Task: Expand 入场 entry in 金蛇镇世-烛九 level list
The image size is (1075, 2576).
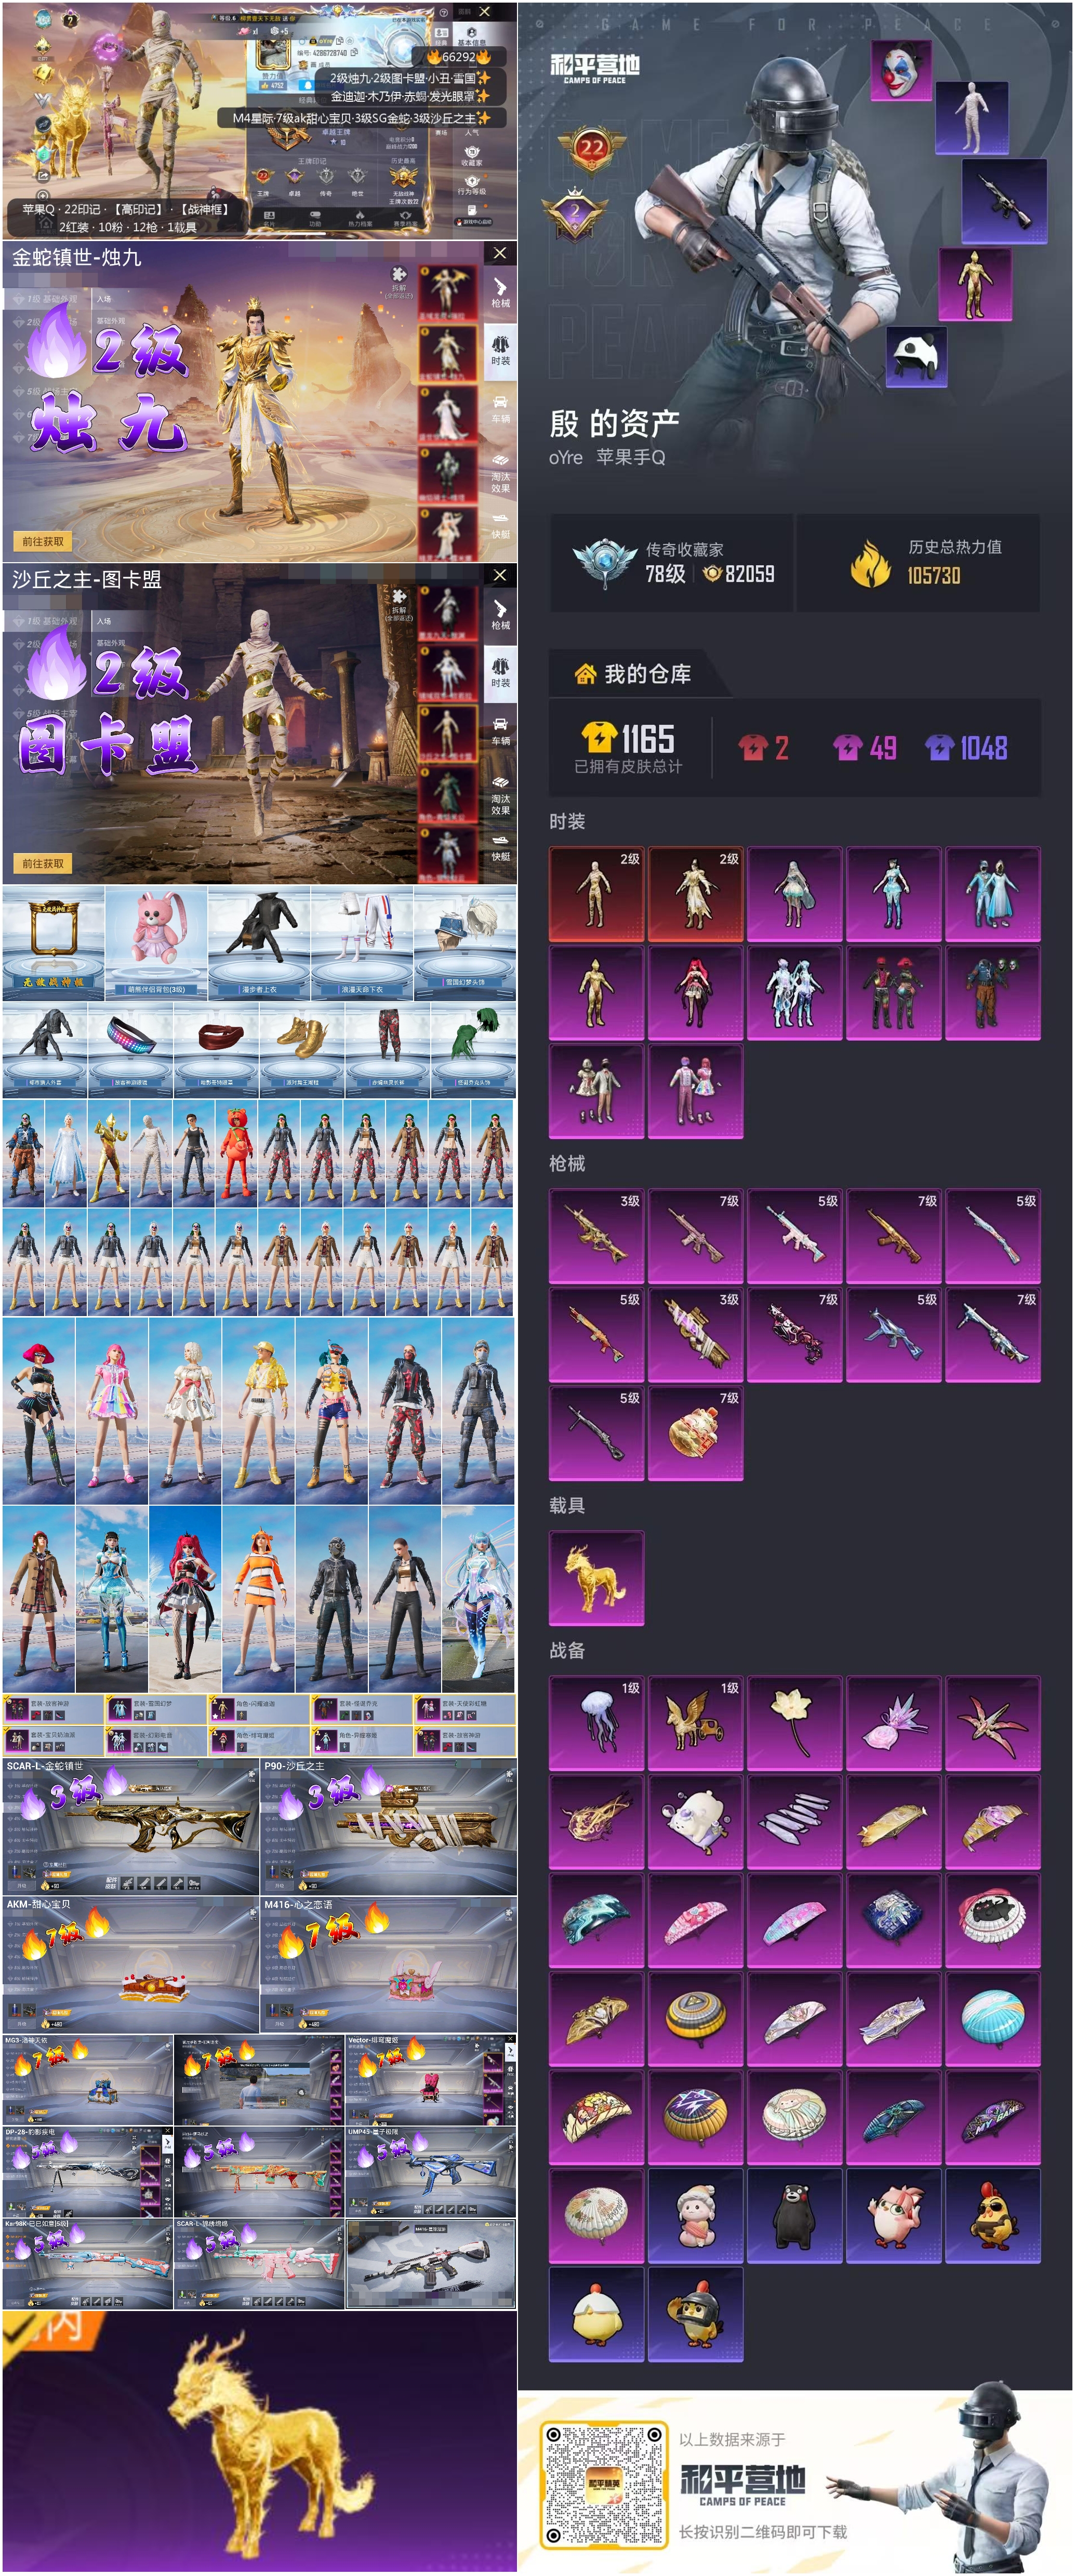Action: pos(104,299)
